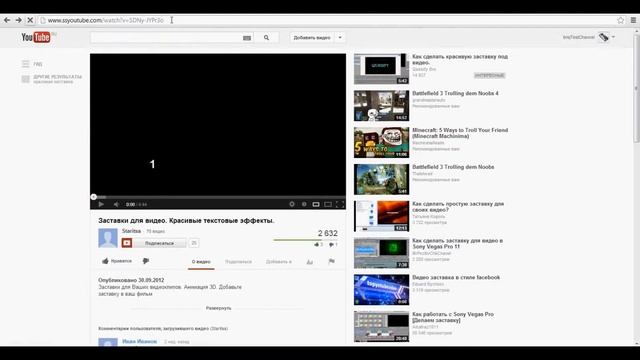Stop page loading with the X button
This screenshot has height=360, width=640.
[30, 20]
